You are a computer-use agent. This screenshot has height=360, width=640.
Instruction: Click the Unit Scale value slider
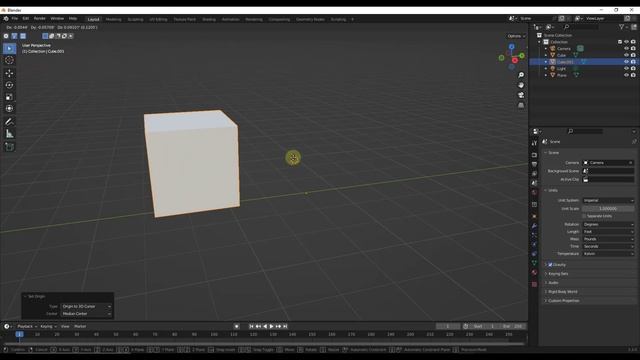click(608, 209)
